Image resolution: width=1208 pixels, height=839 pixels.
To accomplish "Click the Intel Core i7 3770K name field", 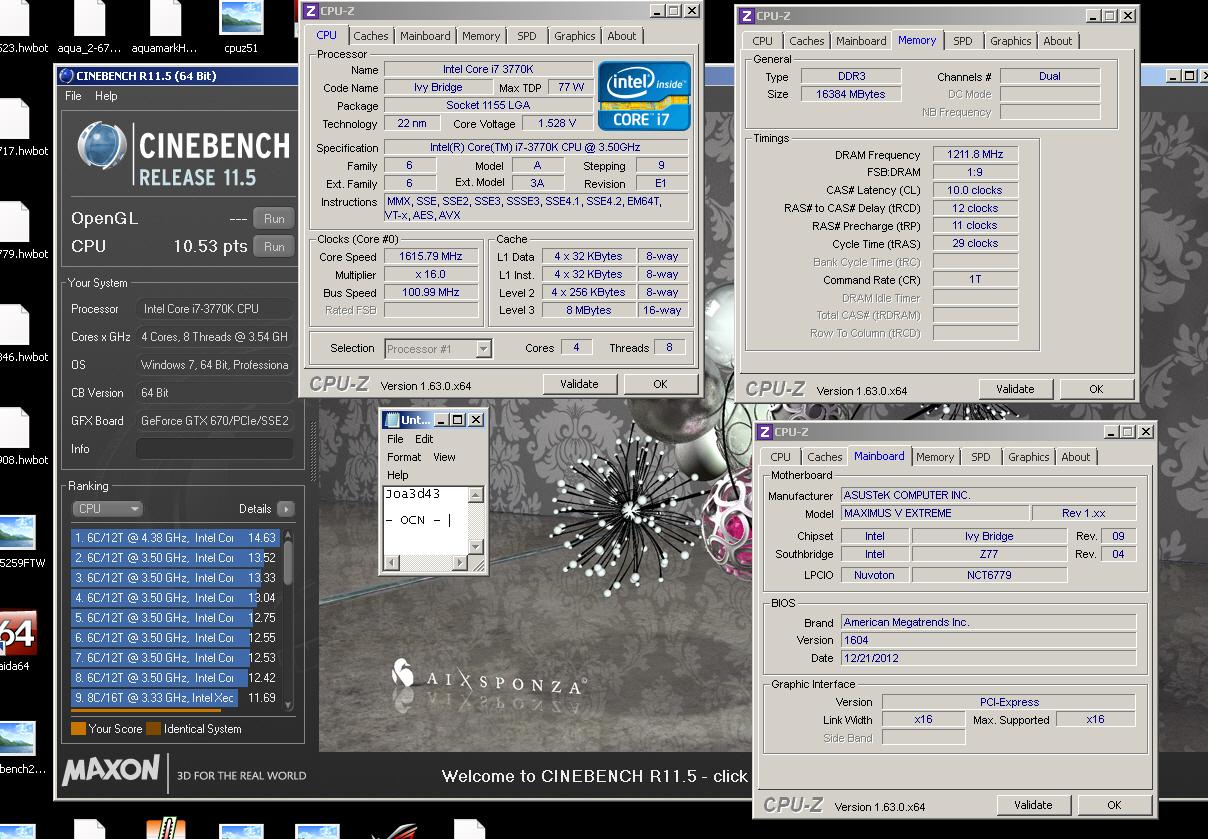I will click(487, 70).
